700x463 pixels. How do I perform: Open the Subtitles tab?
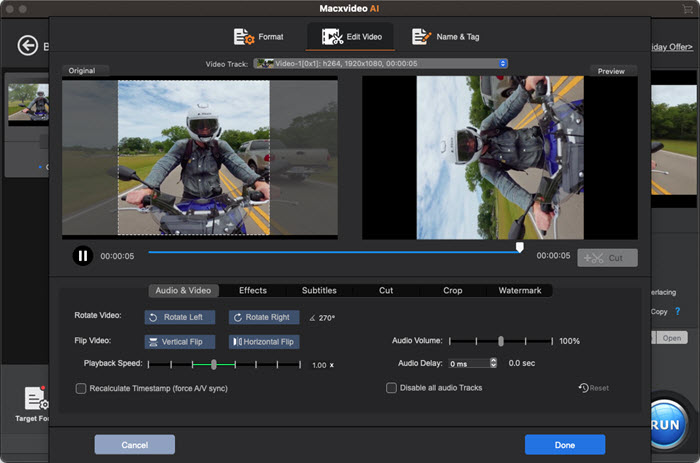click(x=319, y=290)
